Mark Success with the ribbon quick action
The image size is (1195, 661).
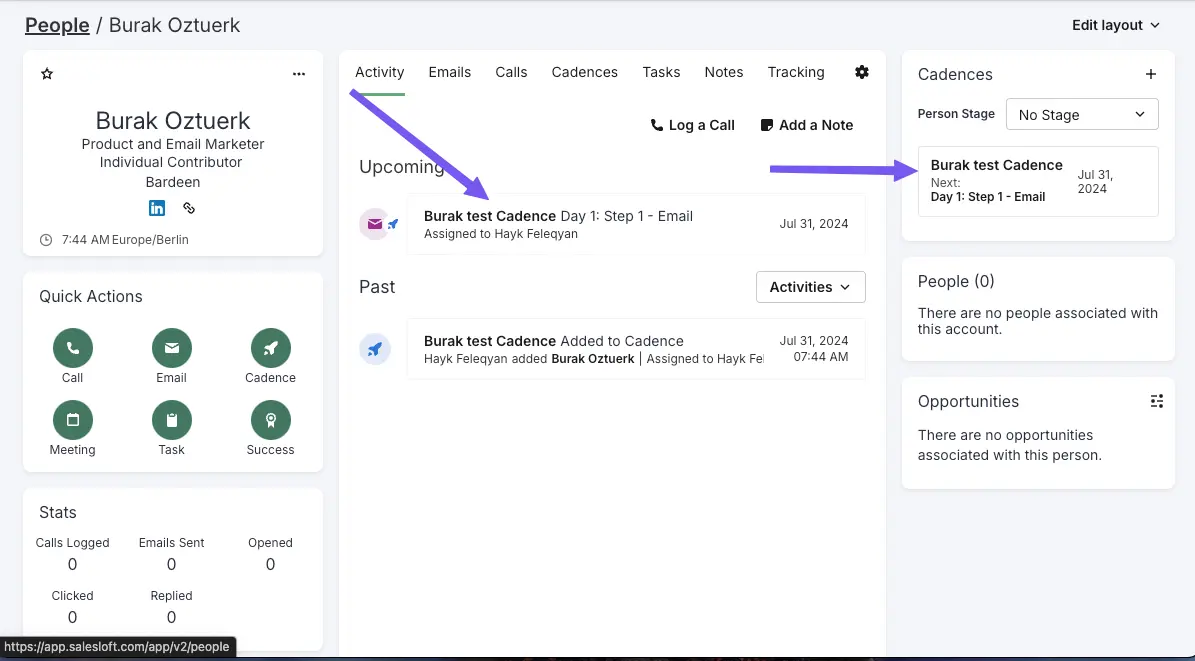coord(271,420)
